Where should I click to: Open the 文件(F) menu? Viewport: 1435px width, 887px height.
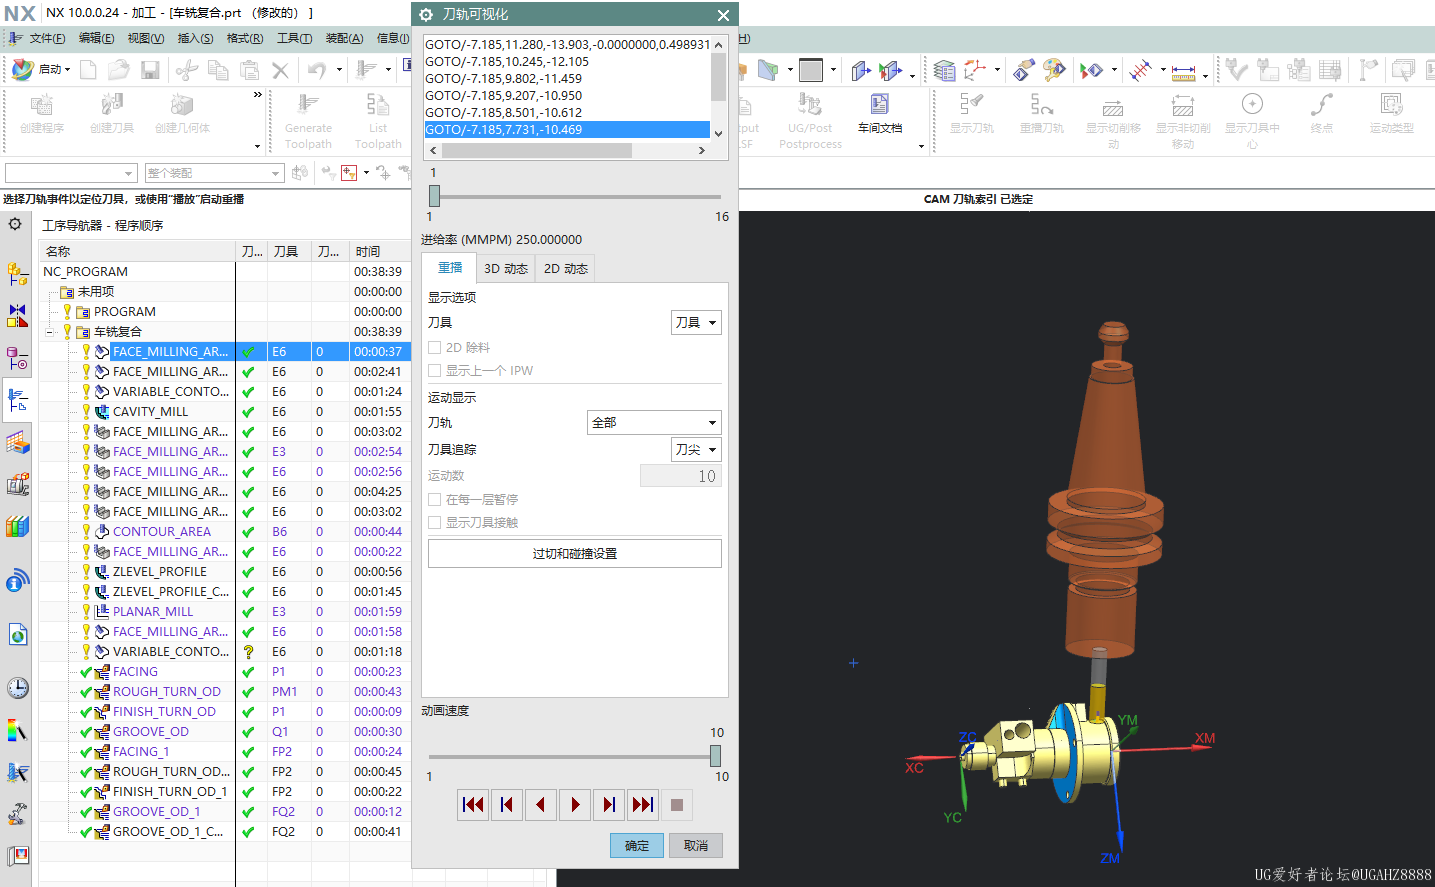click(x=47, y=38)
